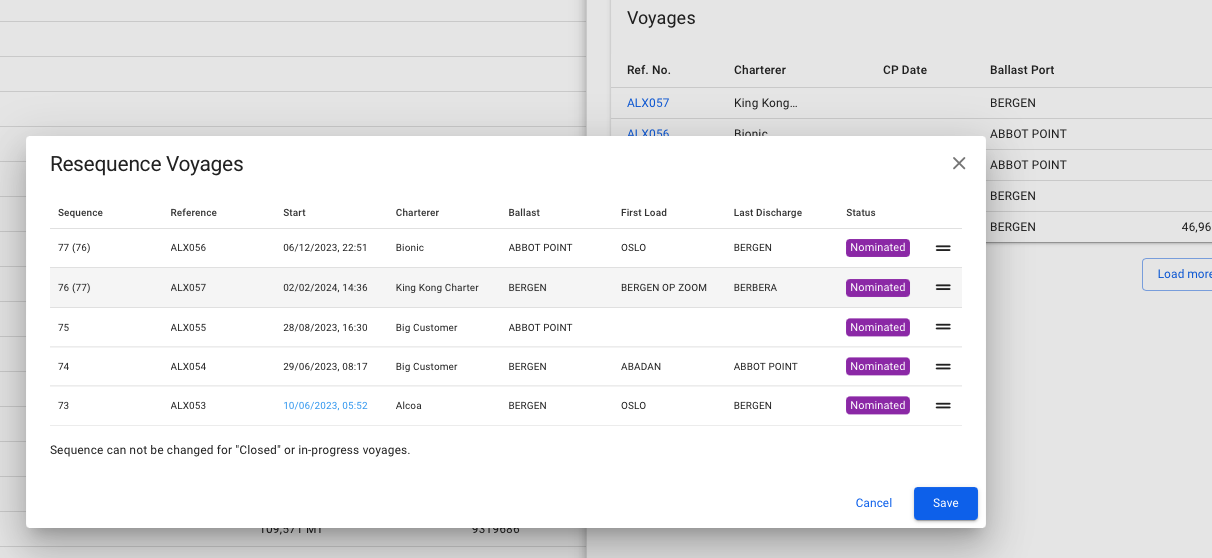Click drag handle icon for ALX056 row

point(942,248)
